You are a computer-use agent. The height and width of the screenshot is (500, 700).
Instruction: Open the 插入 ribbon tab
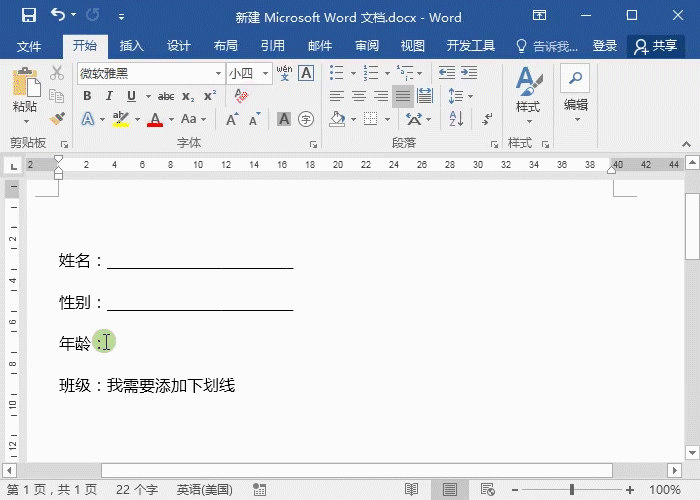point(132,46)
